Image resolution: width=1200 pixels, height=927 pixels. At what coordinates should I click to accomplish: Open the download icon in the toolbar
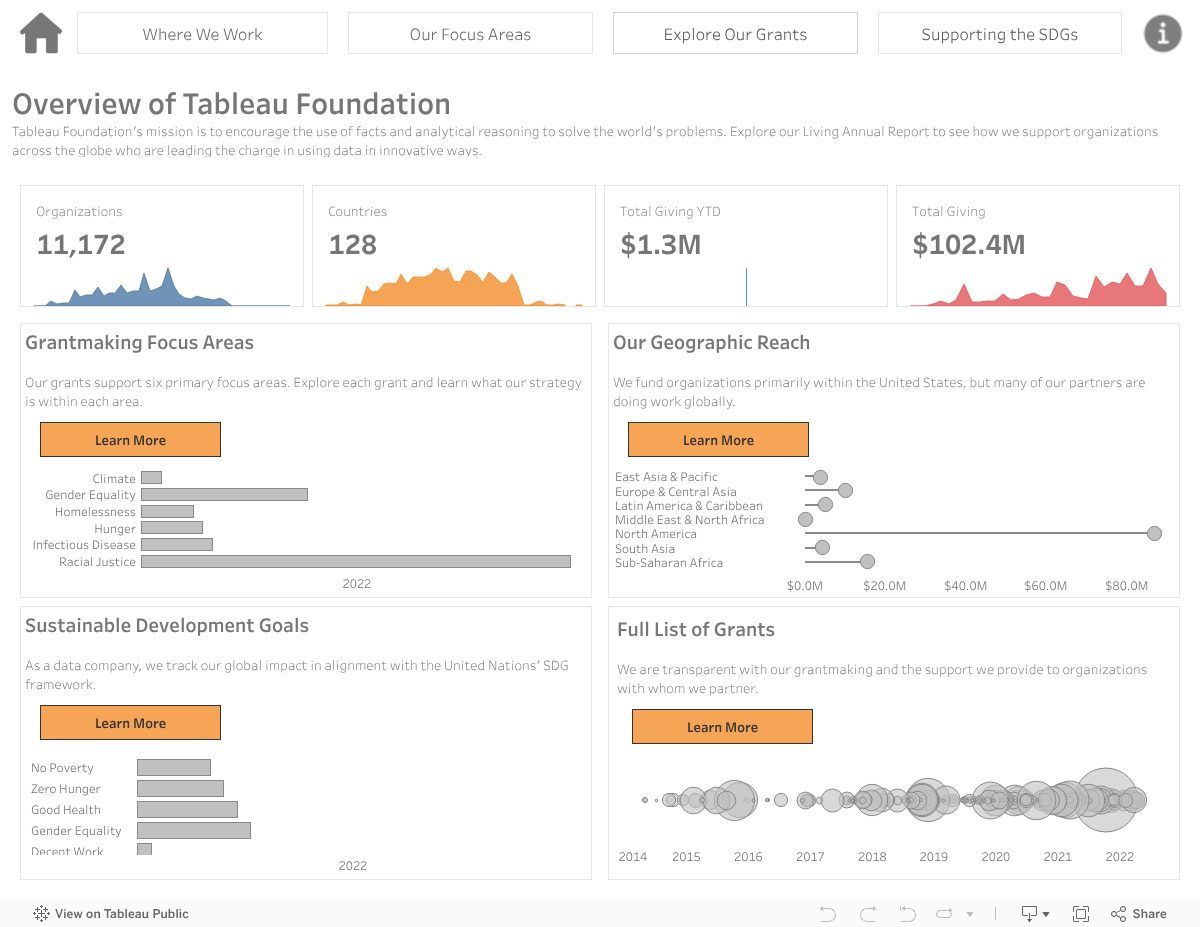point(1030,913)
